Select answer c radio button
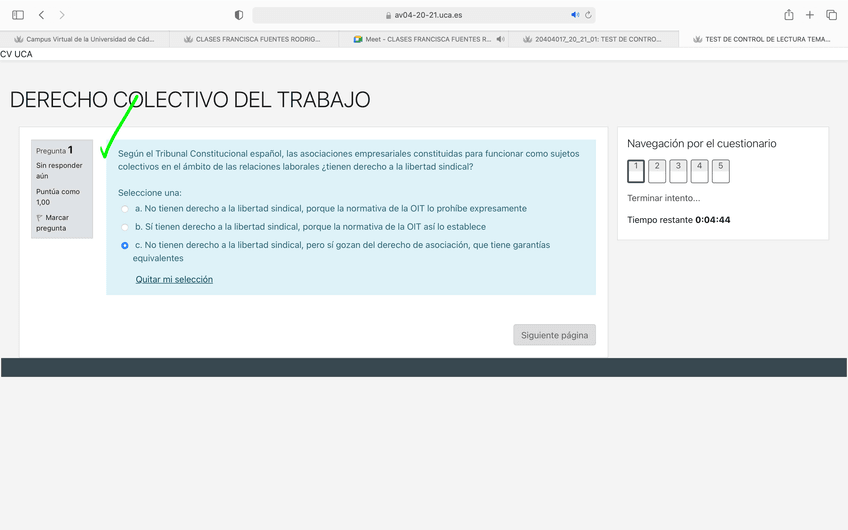The height and width of the screenshot is (530, 848). (x=125, y=246)
